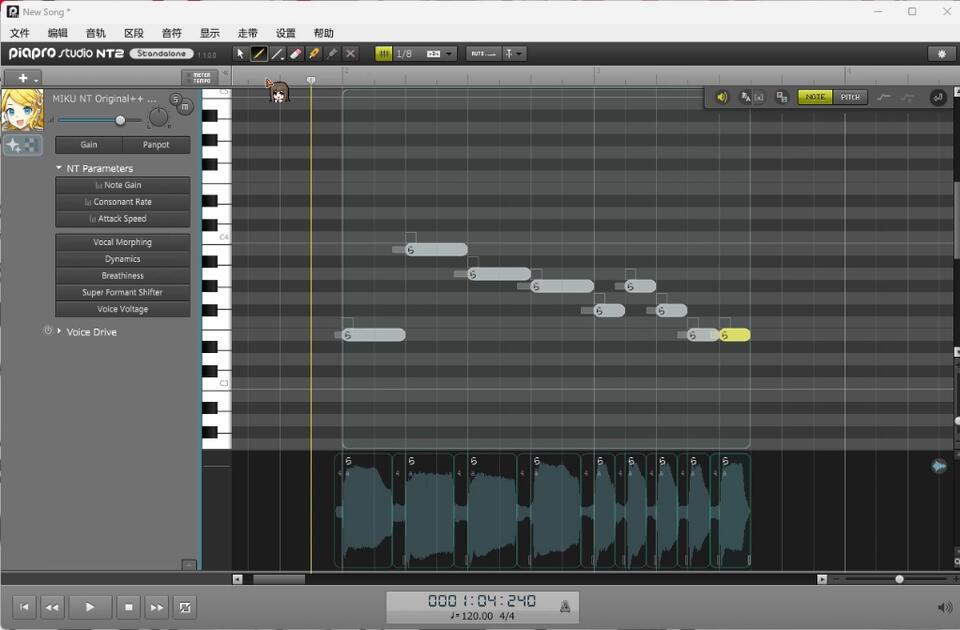Viewport: 960px width, 630px height.
Task: Stop playback with the stop button
Action: (129, 607)
